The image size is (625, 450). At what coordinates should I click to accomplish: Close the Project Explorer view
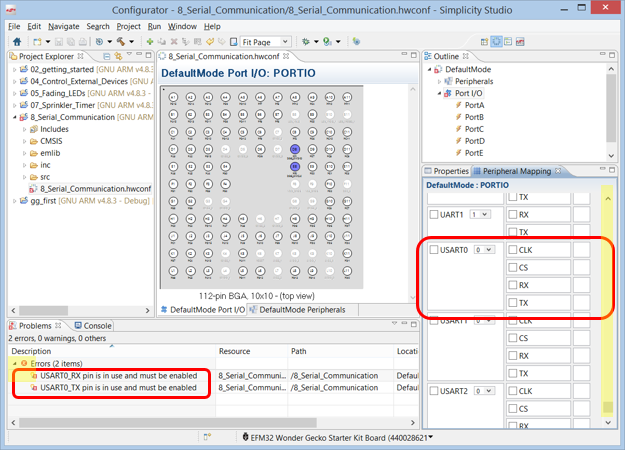(x=81, y=56)
